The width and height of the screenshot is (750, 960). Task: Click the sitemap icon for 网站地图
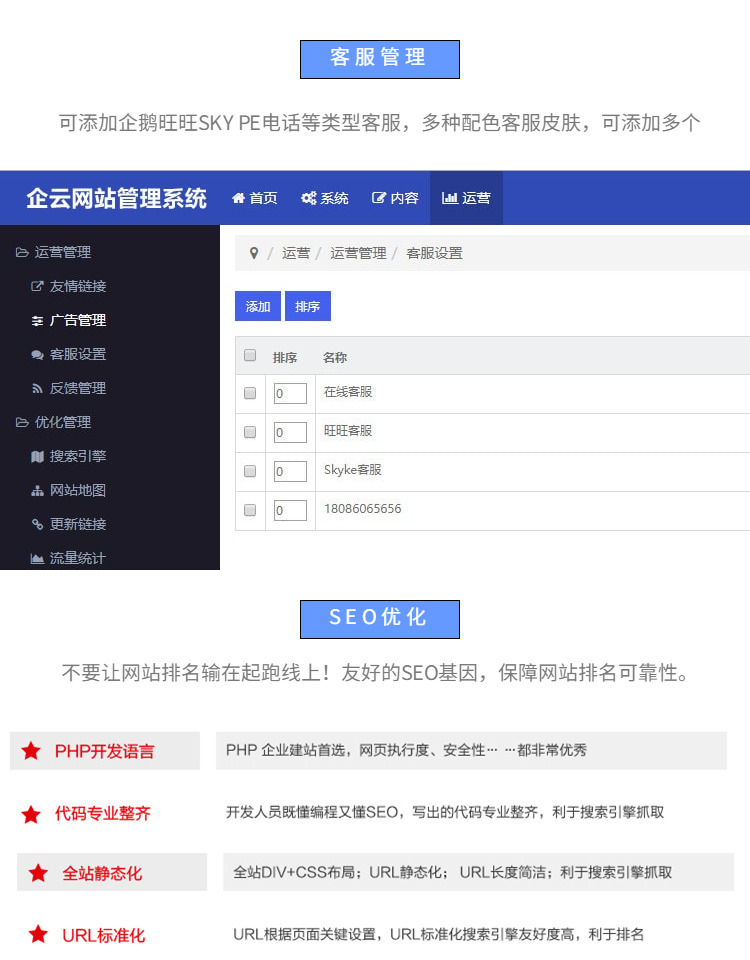pos(37,490)
